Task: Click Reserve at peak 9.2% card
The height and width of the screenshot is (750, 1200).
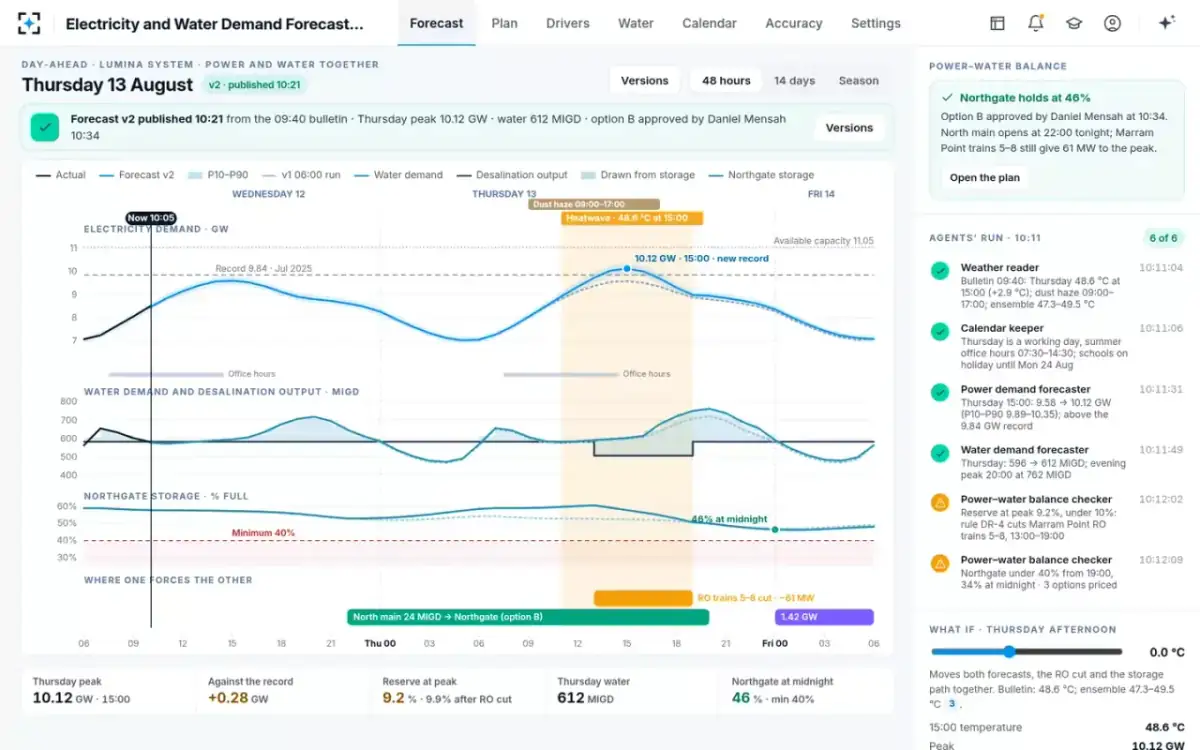Action: pos(458,691)
